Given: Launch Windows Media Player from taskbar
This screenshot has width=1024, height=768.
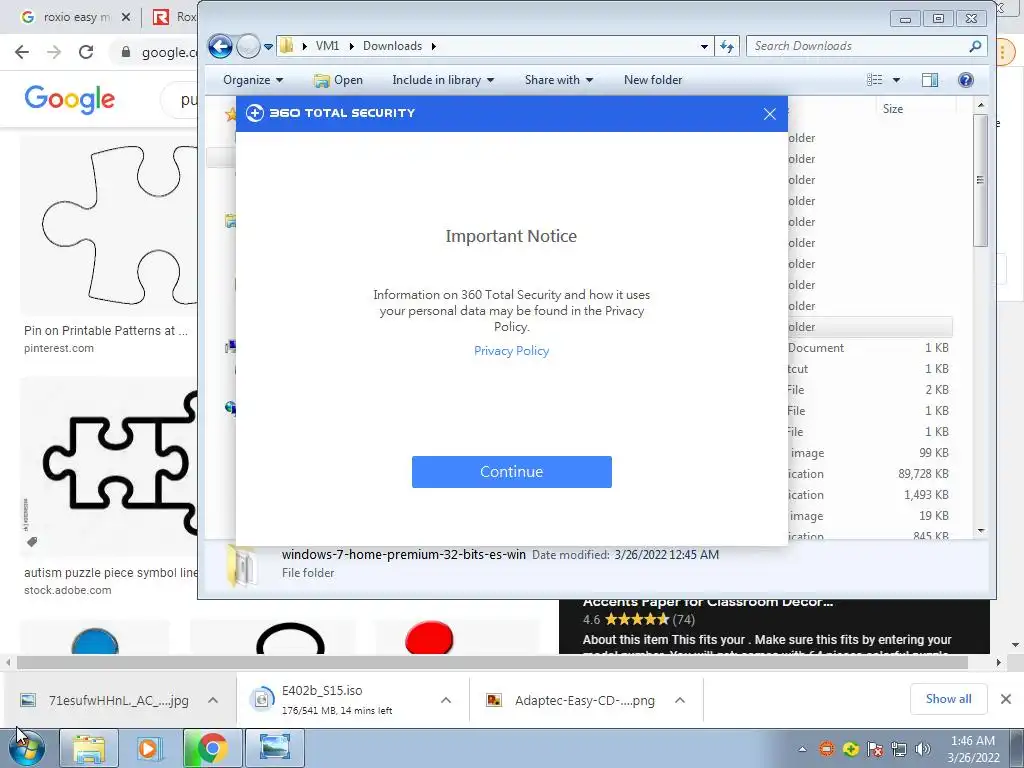Looking at the screenshot, I should click(150, 748).
